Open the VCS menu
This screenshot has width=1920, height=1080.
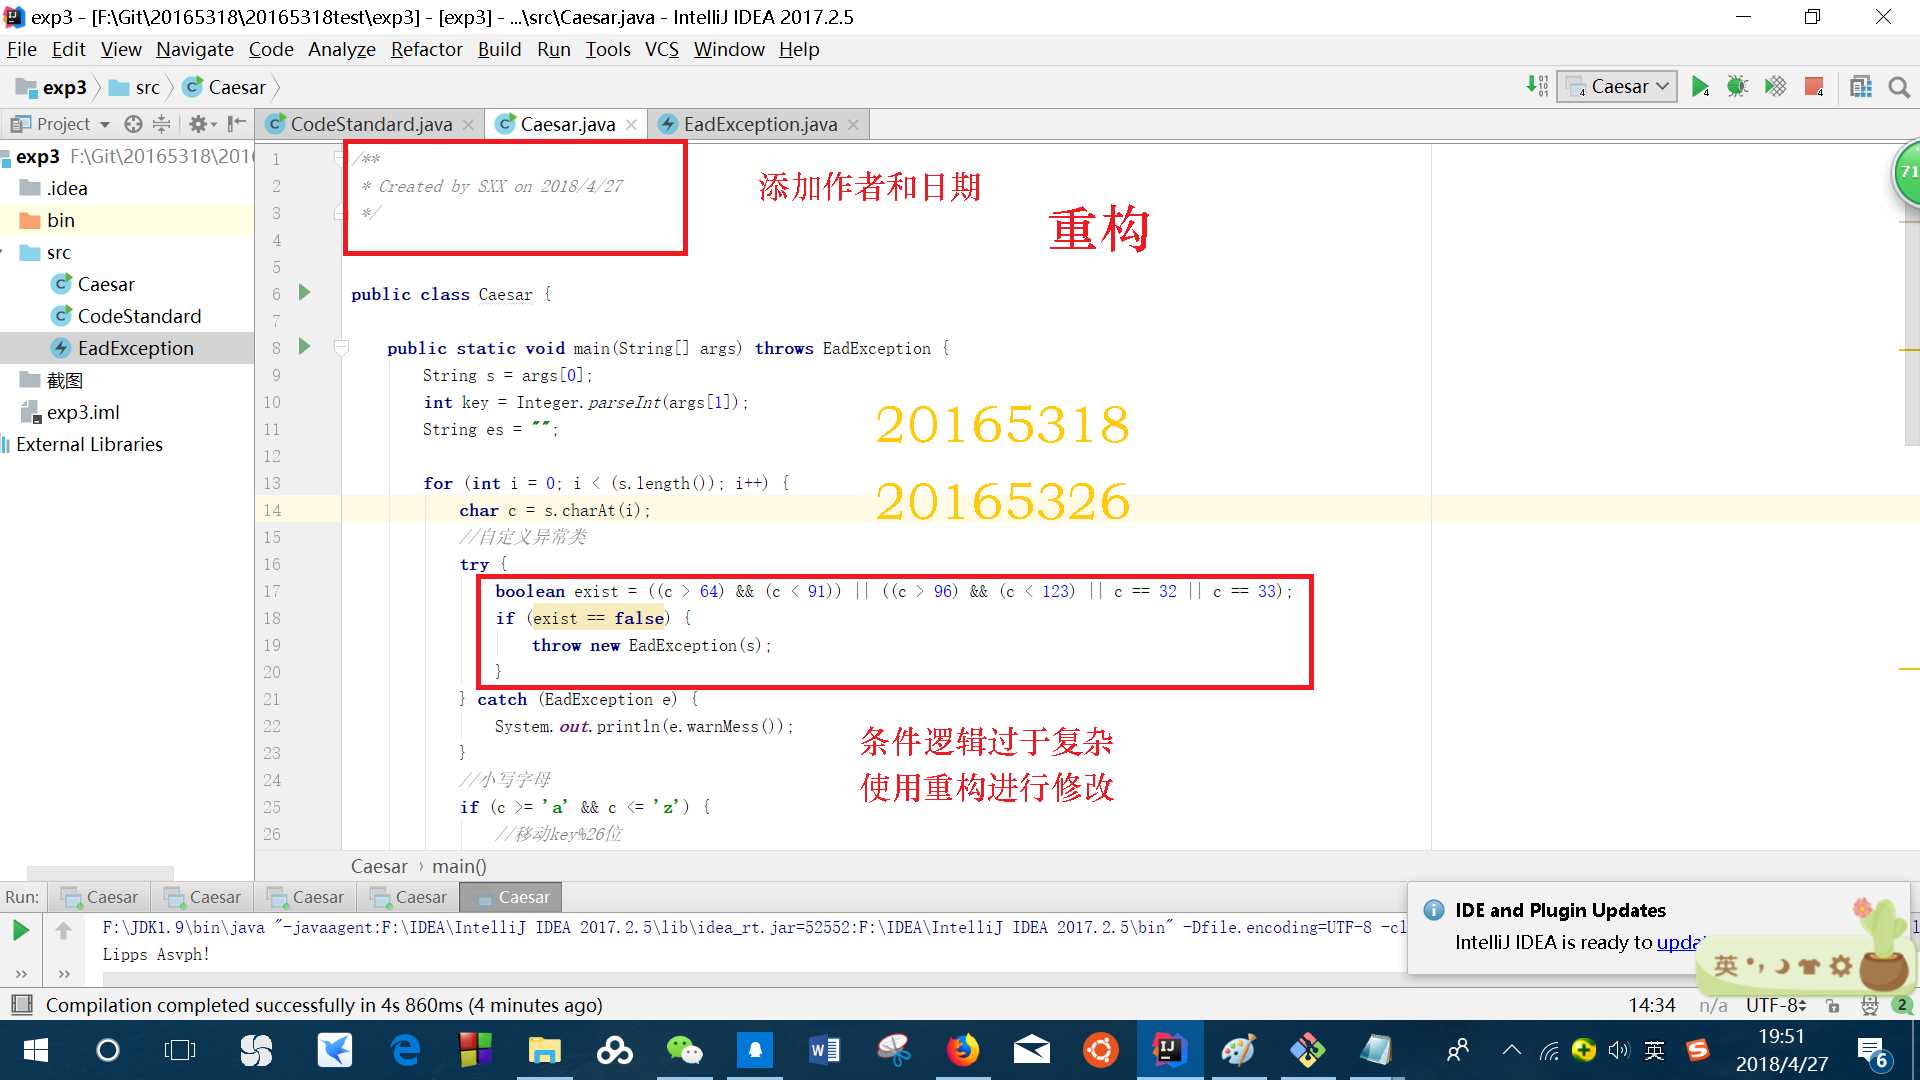tap(661, 49)
